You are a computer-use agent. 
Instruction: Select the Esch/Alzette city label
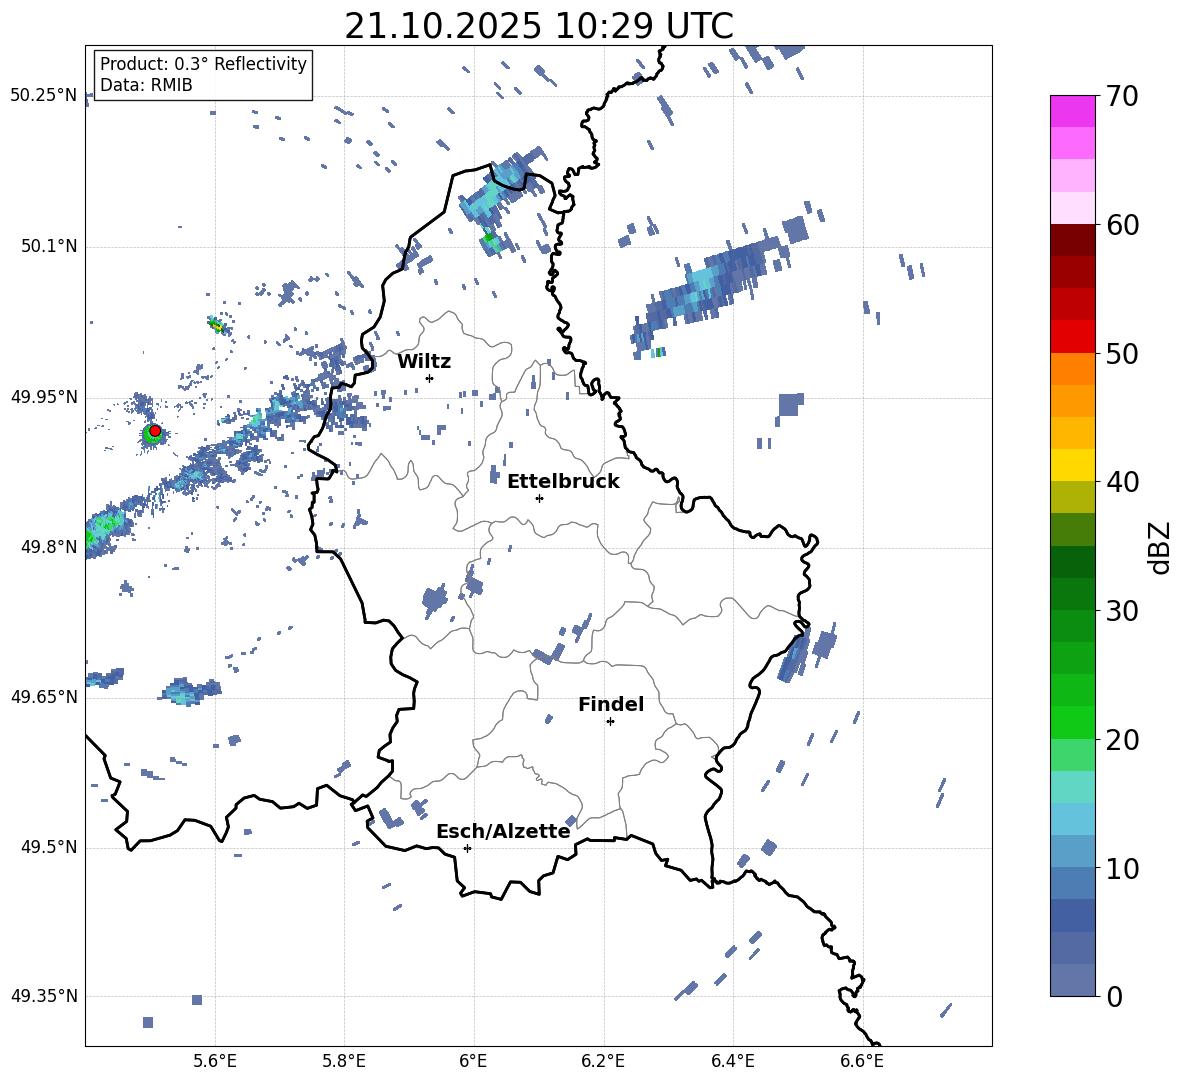coord(503,831)
